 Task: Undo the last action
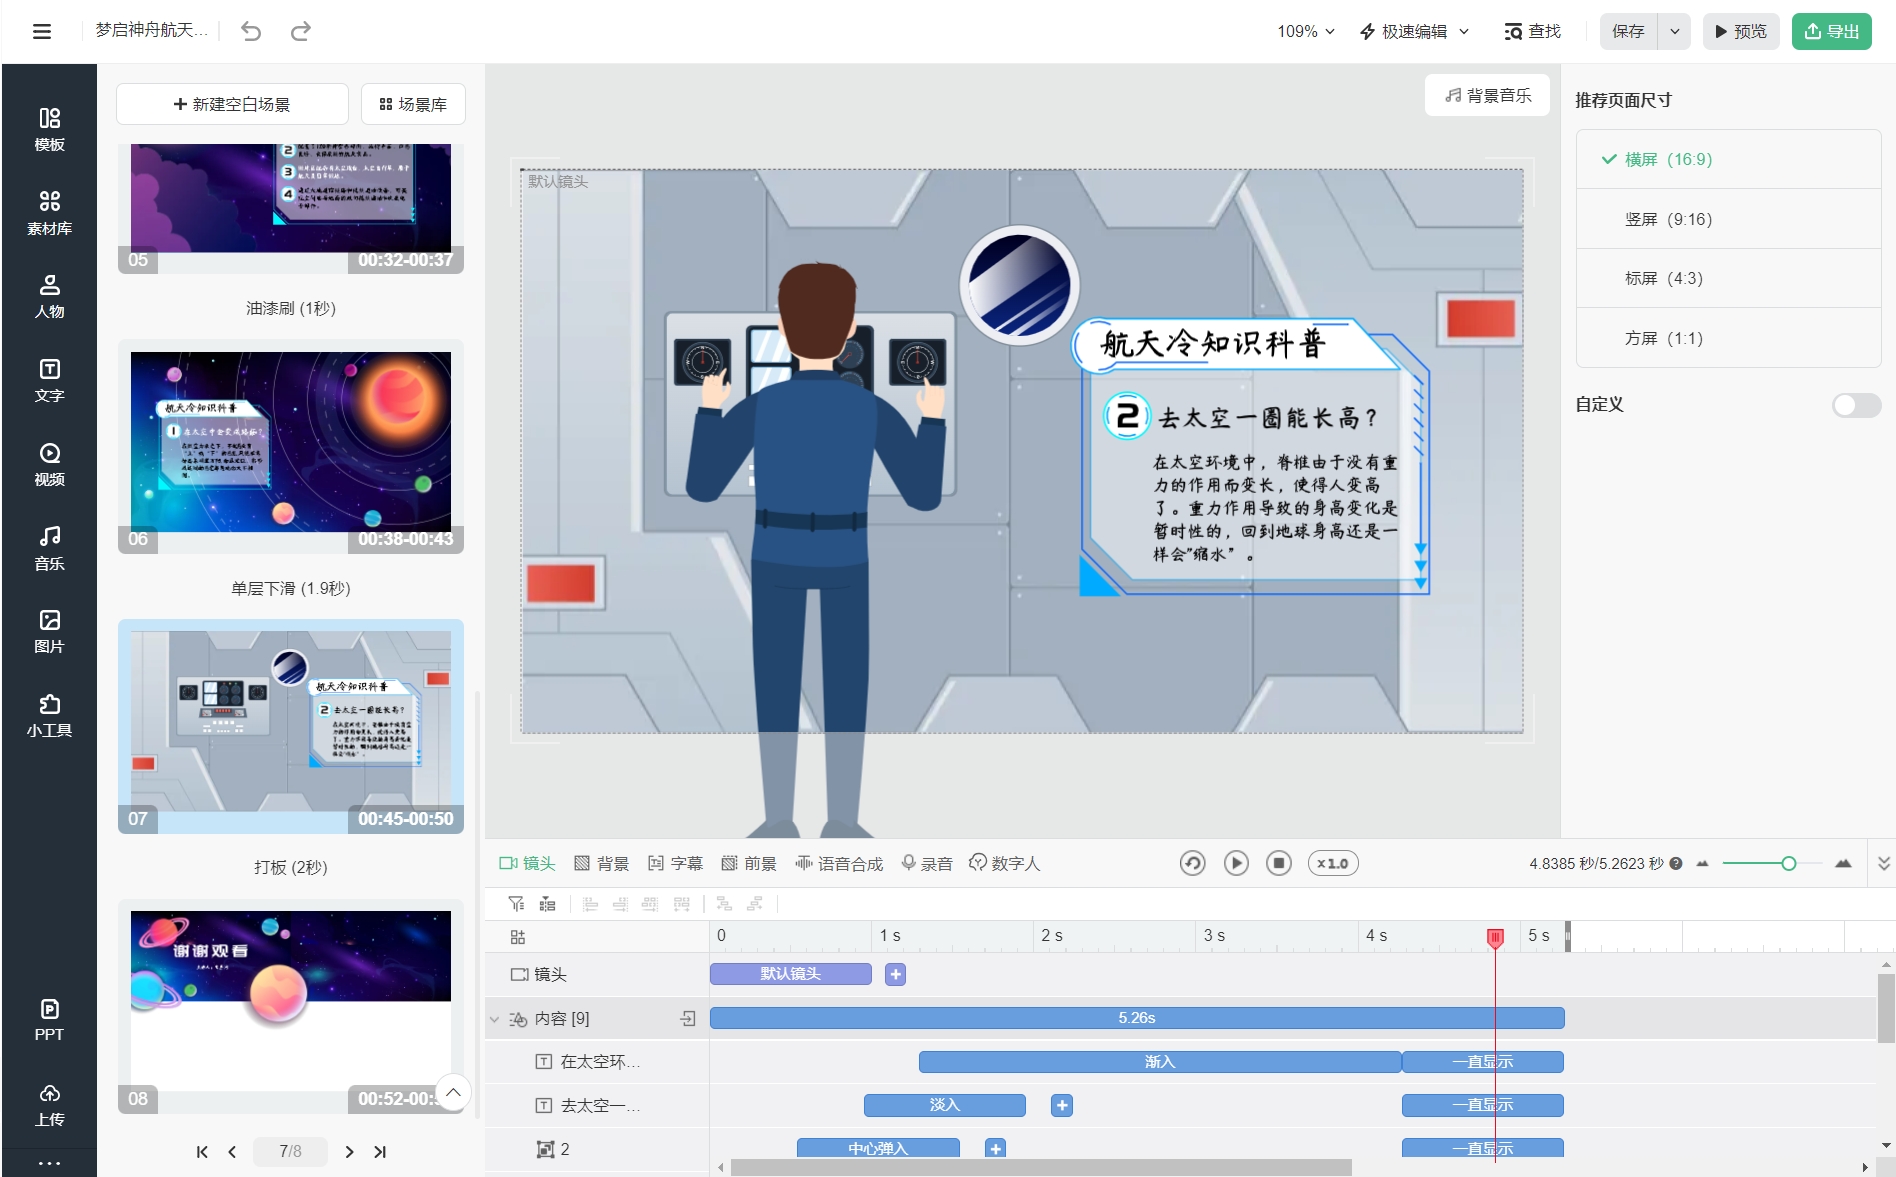click(x=251, y=31)
